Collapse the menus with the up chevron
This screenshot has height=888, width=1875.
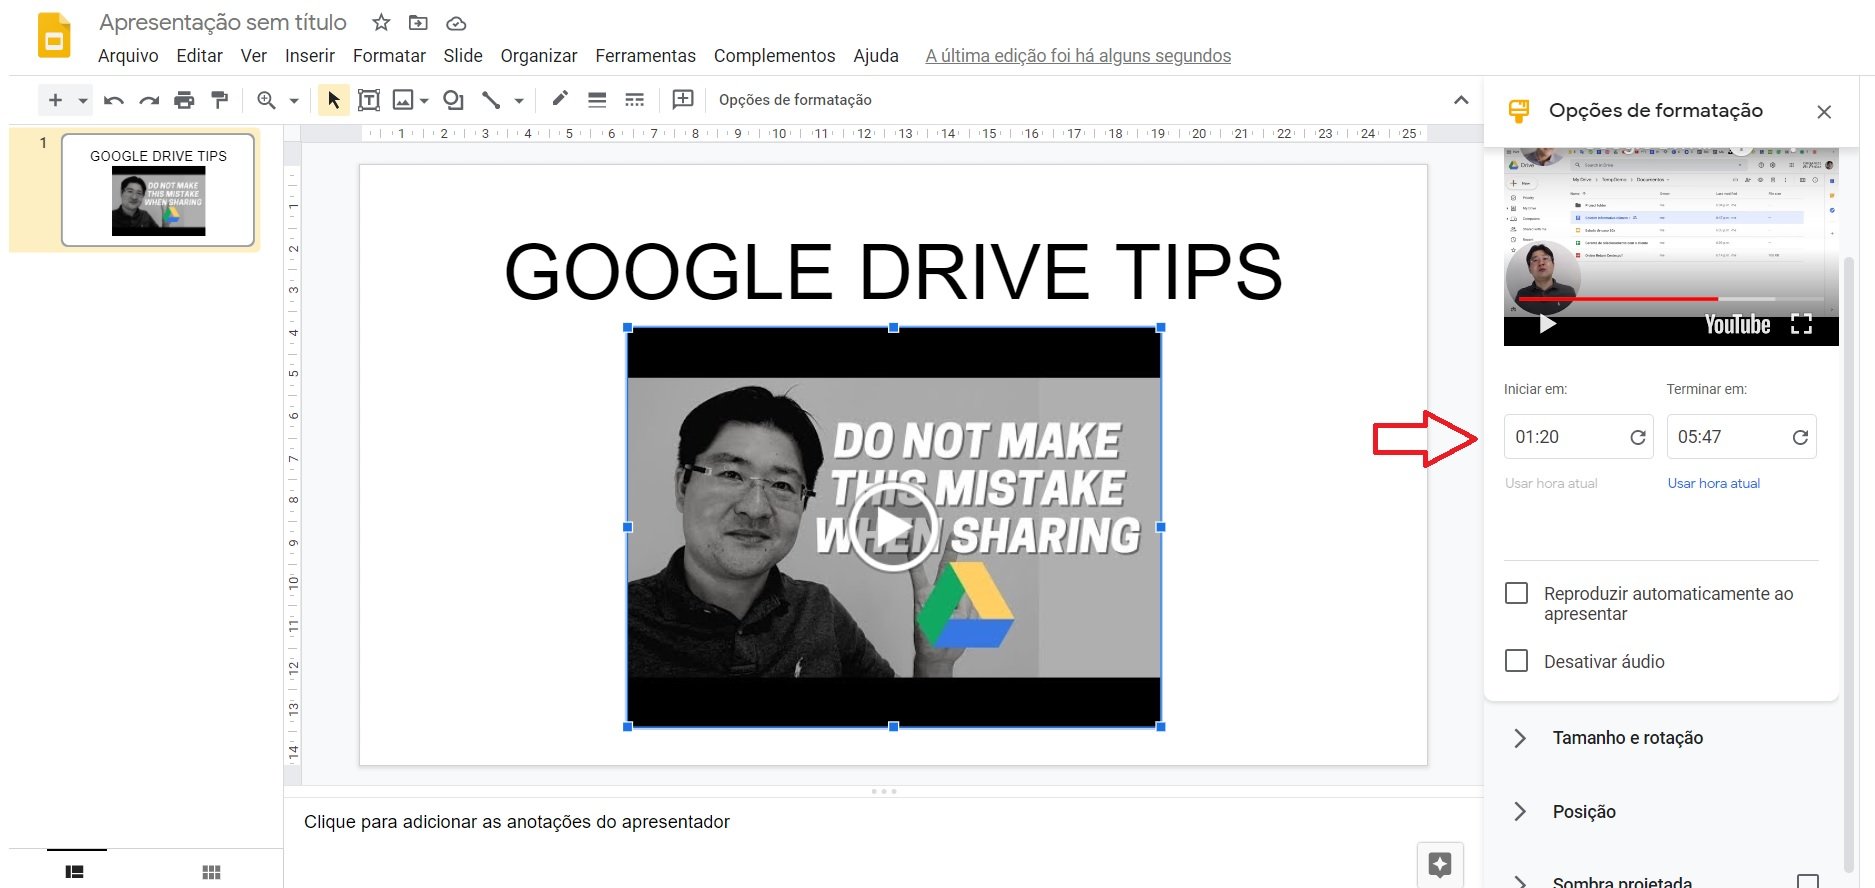1461,100
